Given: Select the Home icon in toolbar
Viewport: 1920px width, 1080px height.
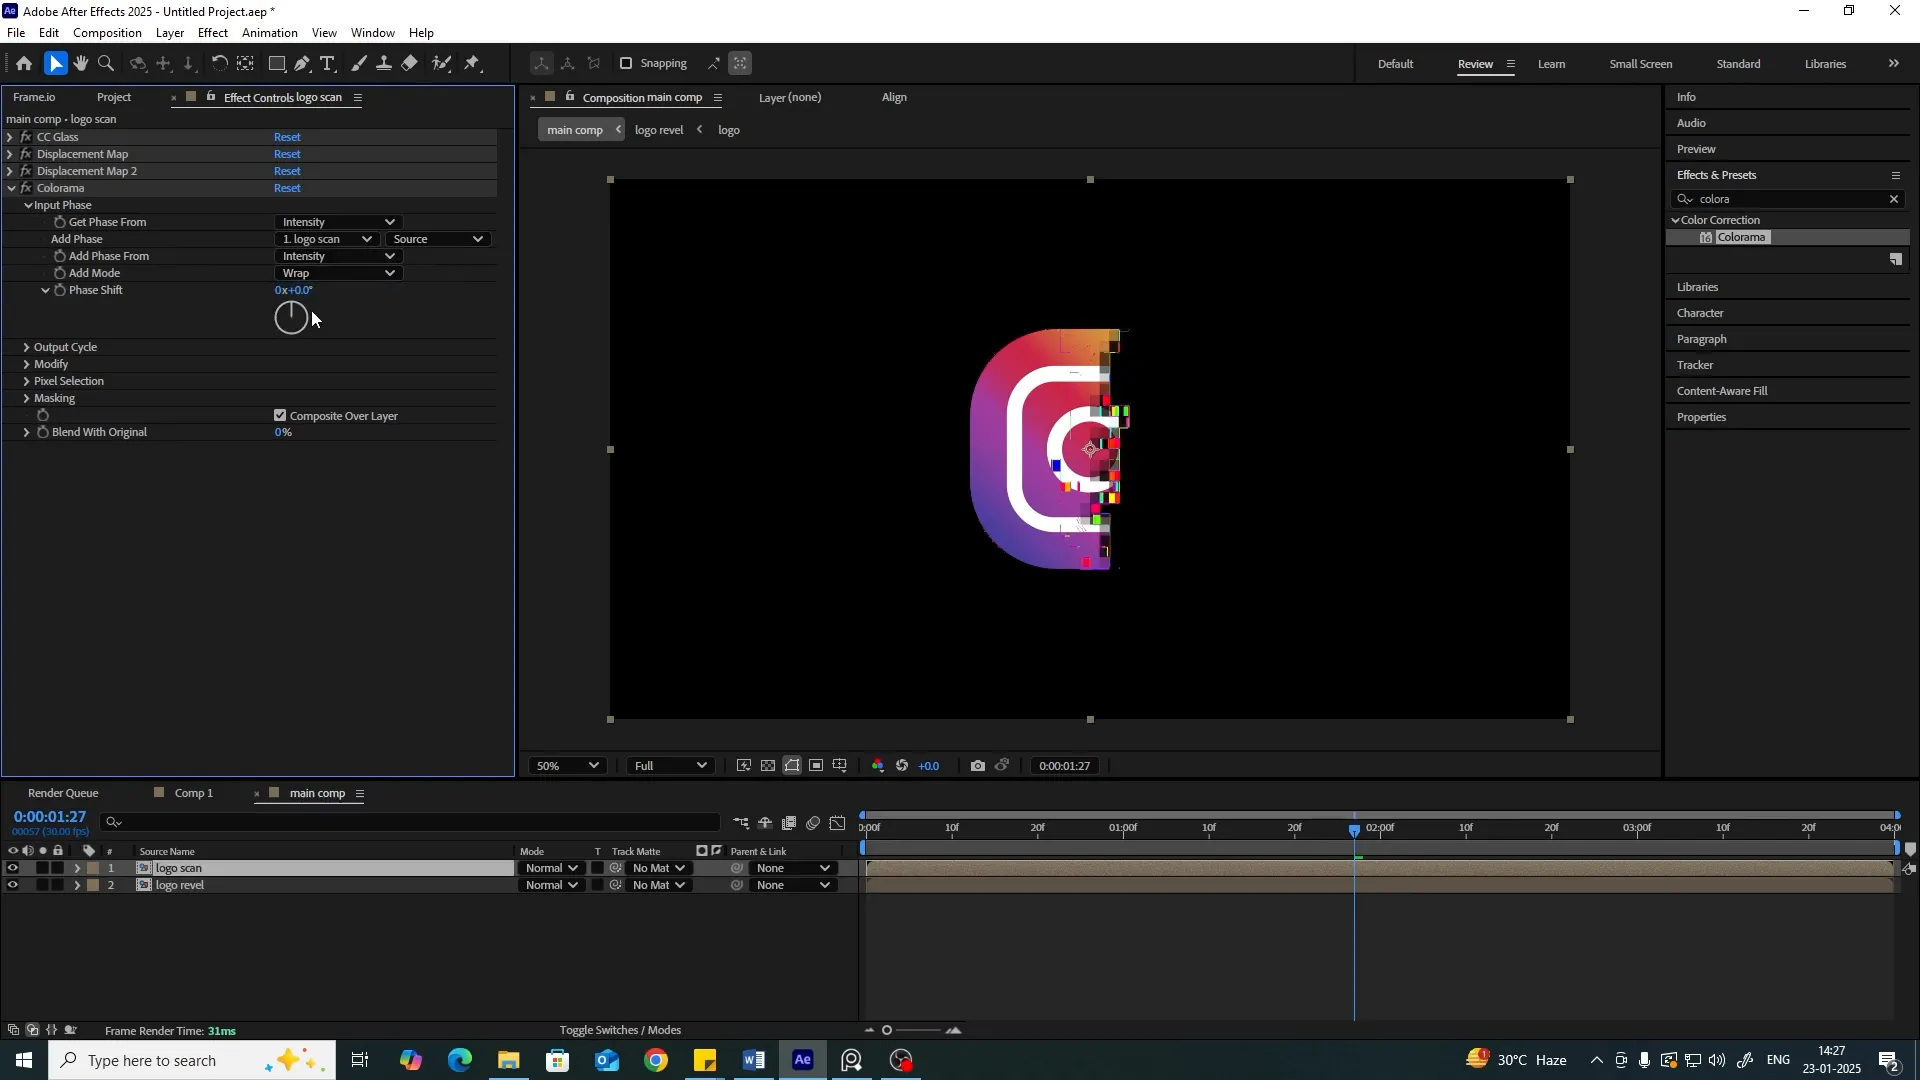Looking at the screenshot, I should click(x=24, y=63).
